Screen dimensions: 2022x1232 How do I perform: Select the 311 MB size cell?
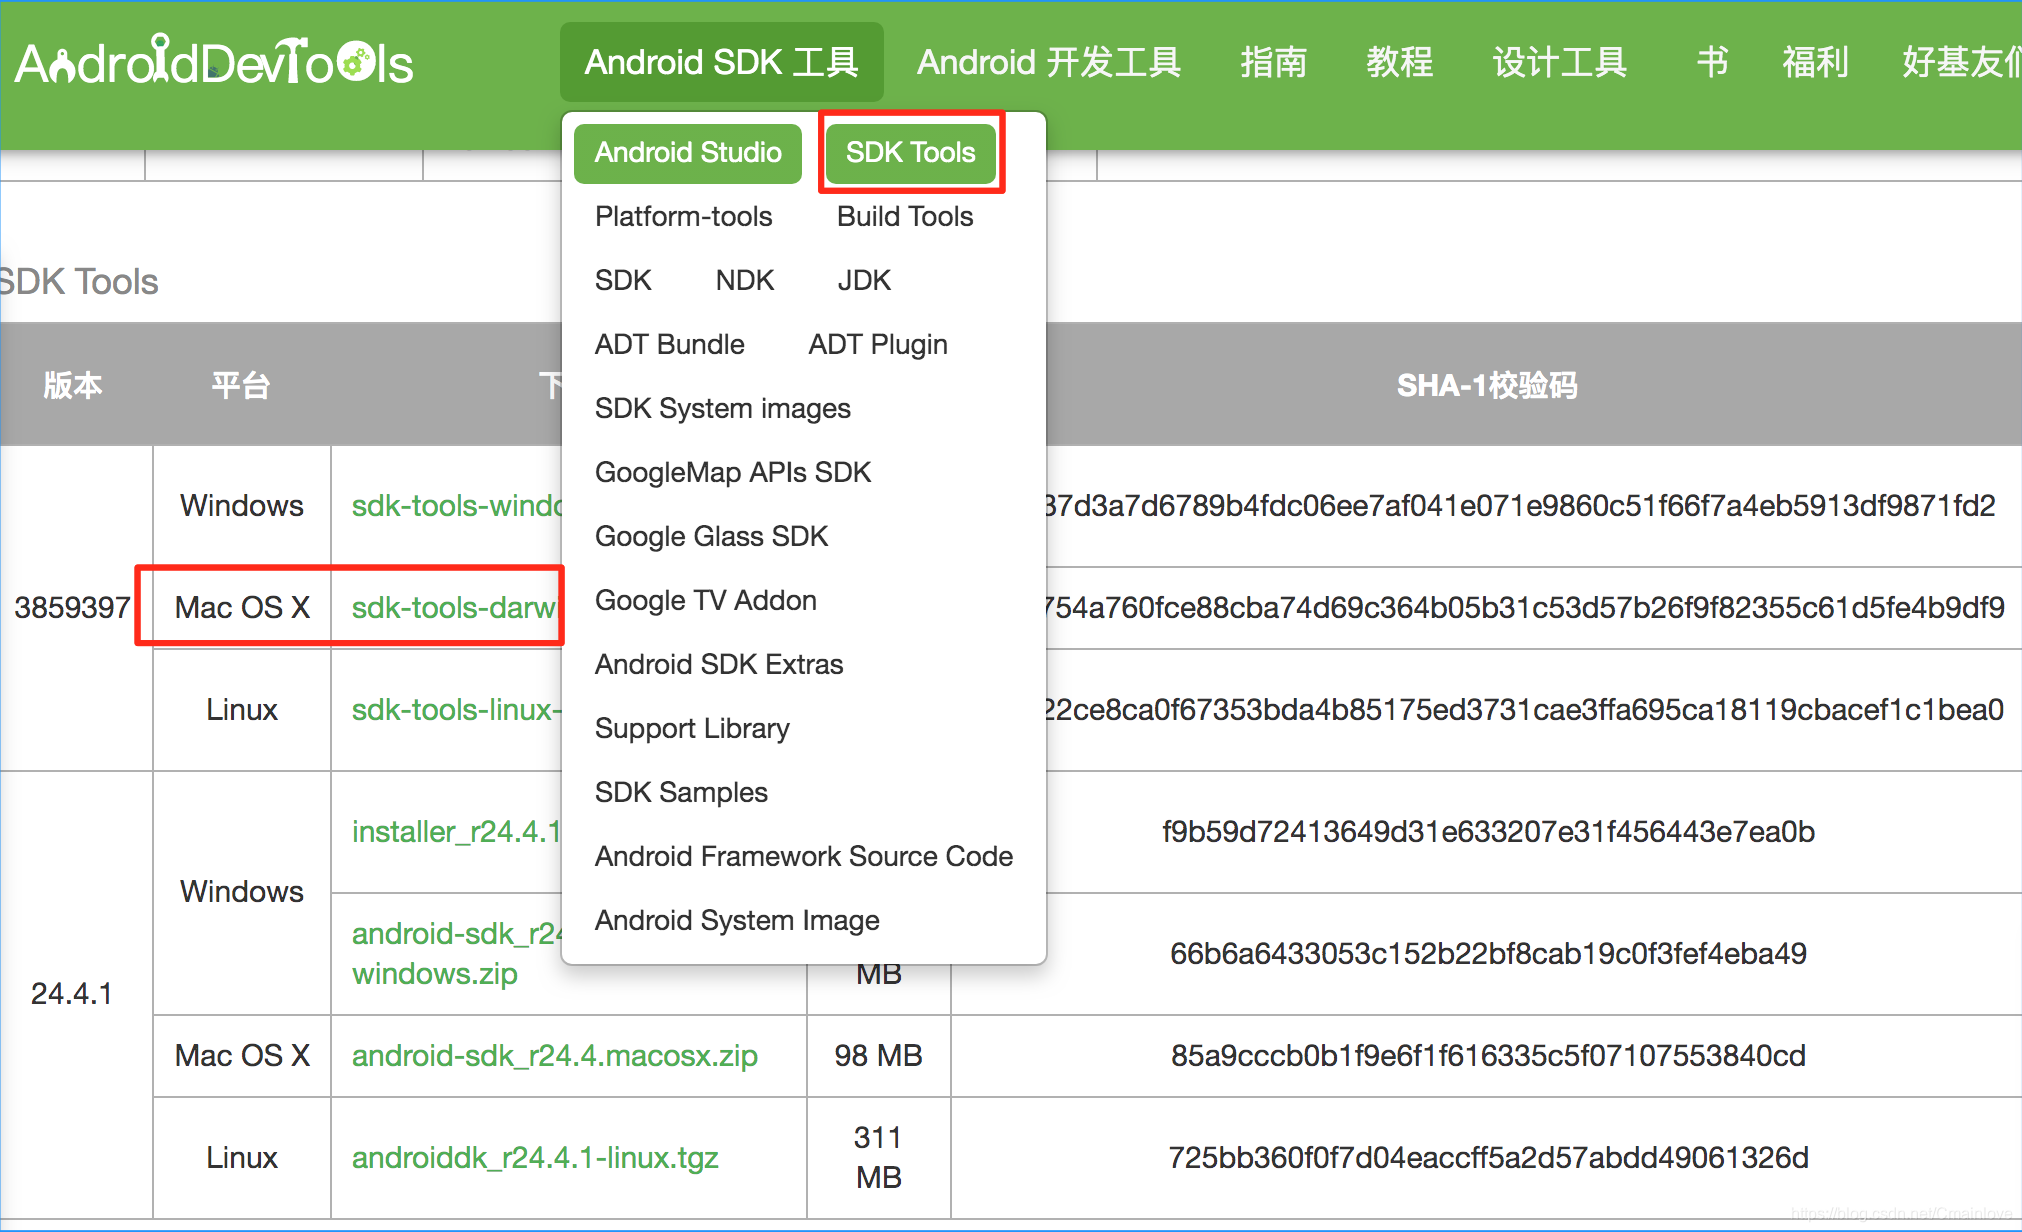click(878, 1158)
